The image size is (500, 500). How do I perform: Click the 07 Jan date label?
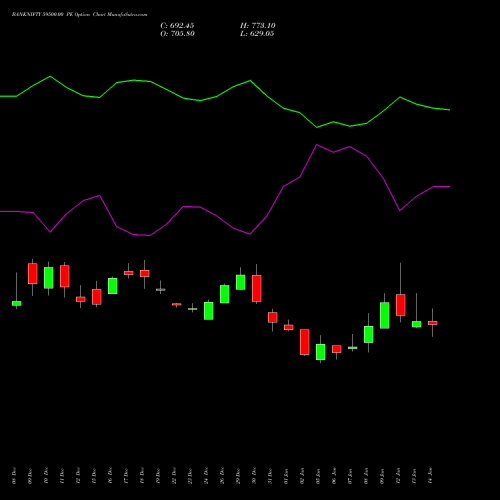tap(350, 476)
